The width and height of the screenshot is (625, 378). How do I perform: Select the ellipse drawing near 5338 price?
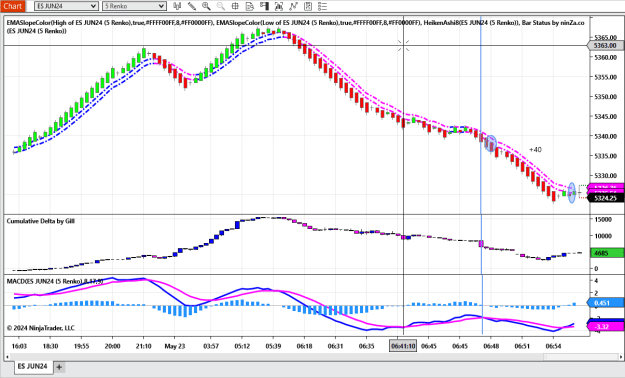pos(491,143)
